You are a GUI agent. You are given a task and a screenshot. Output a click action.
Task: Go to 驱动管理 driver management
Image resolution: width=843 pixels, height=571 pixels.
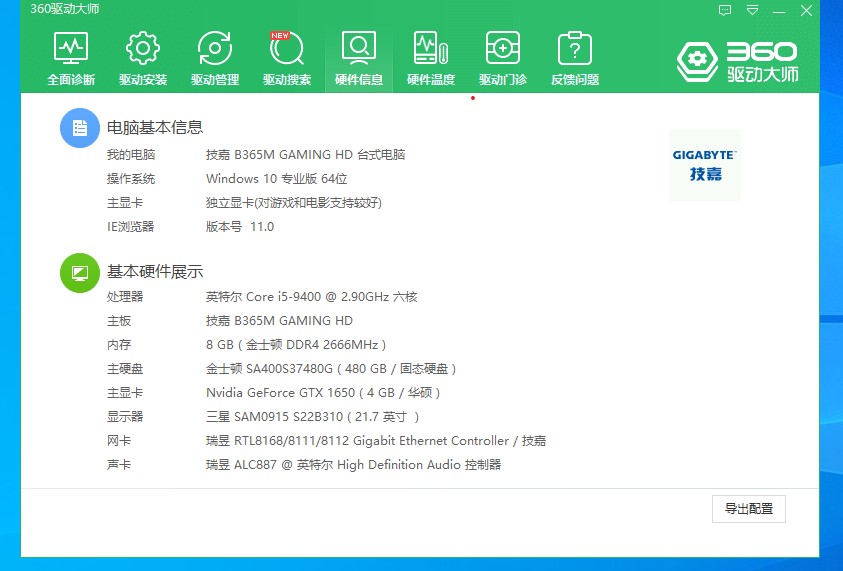pyautogui.click(x=215, y=59)
